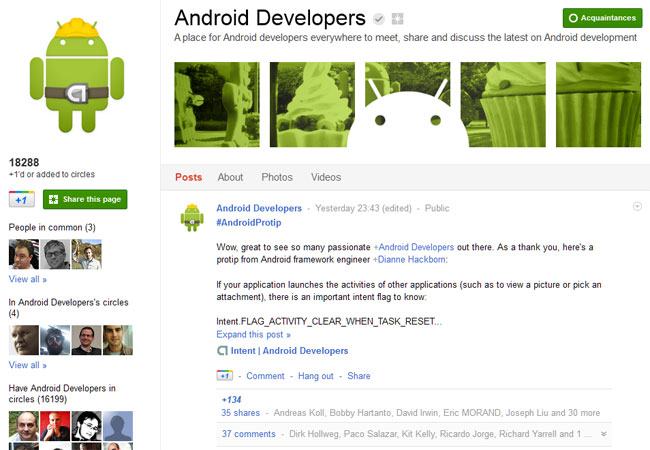The width and height of the screenshot is (650, 450).
Task: Open the default silhouette avatar in followers
Action: coord(118,426)
